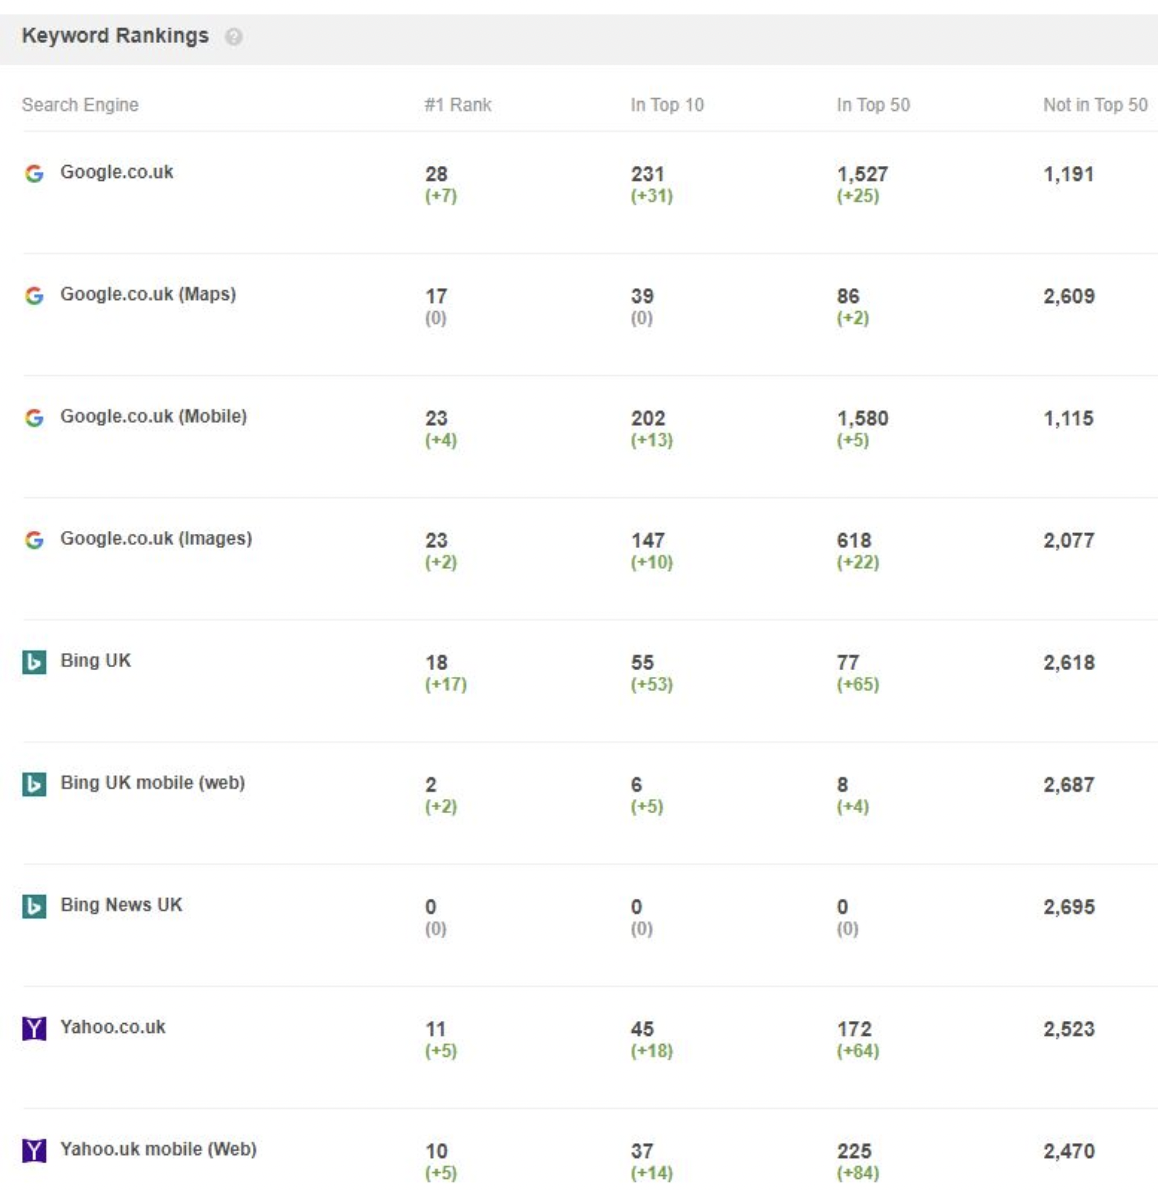Viewport: 1158px width, 1190px height.
Task: Click the Bing icon for Bing News UK
Action: 34,906
